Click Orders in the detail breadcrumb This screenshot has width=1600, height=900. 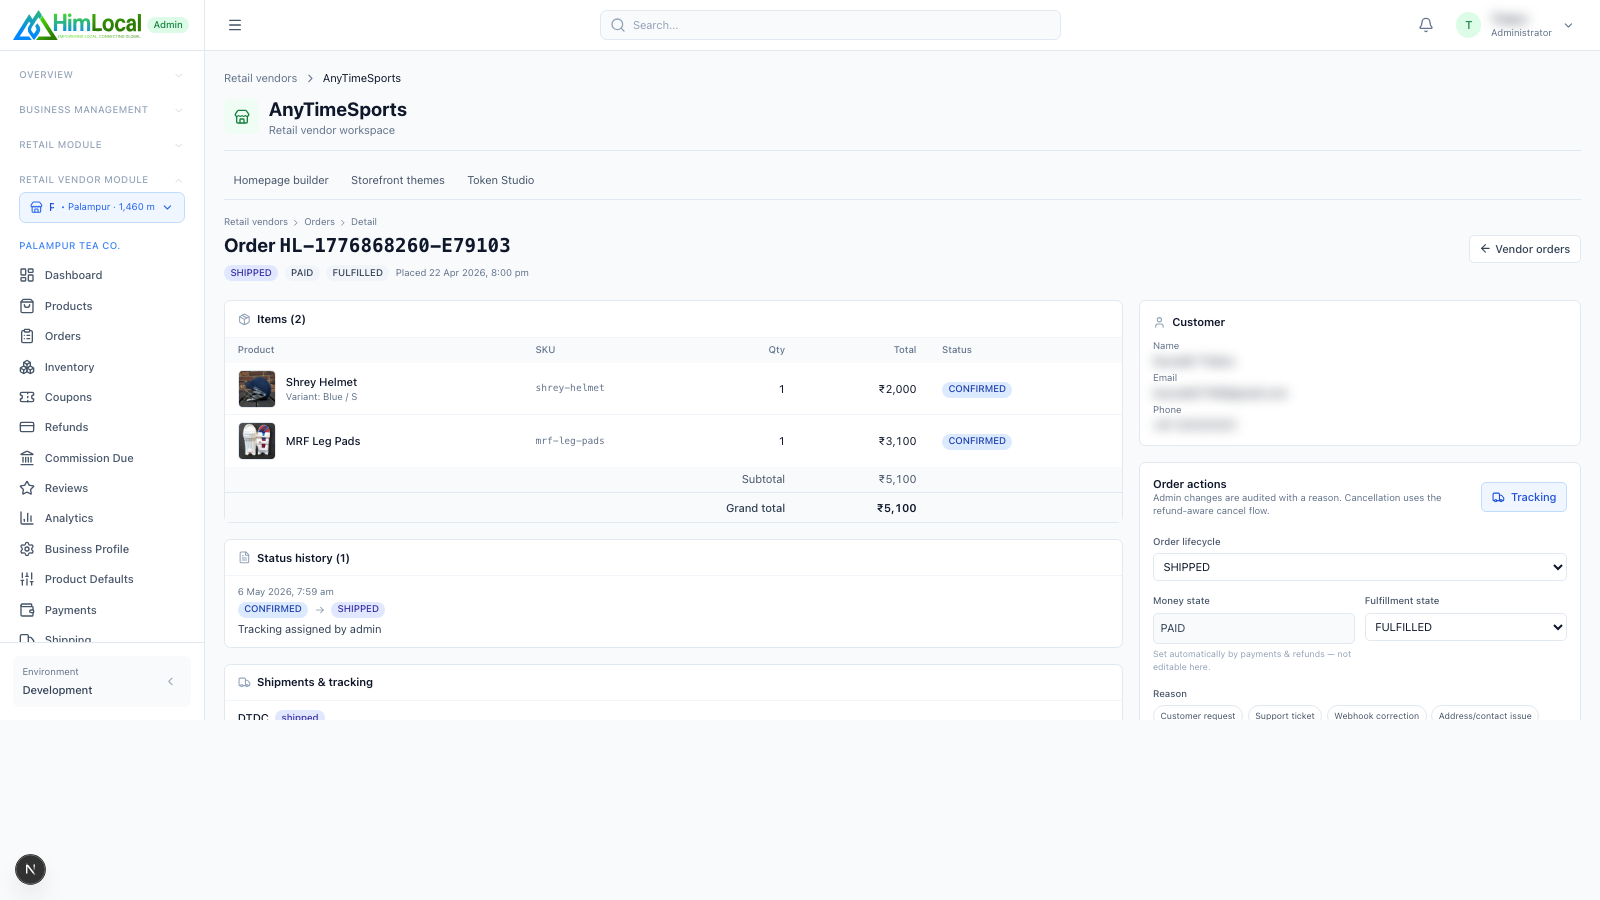click(x=319, y=222)
